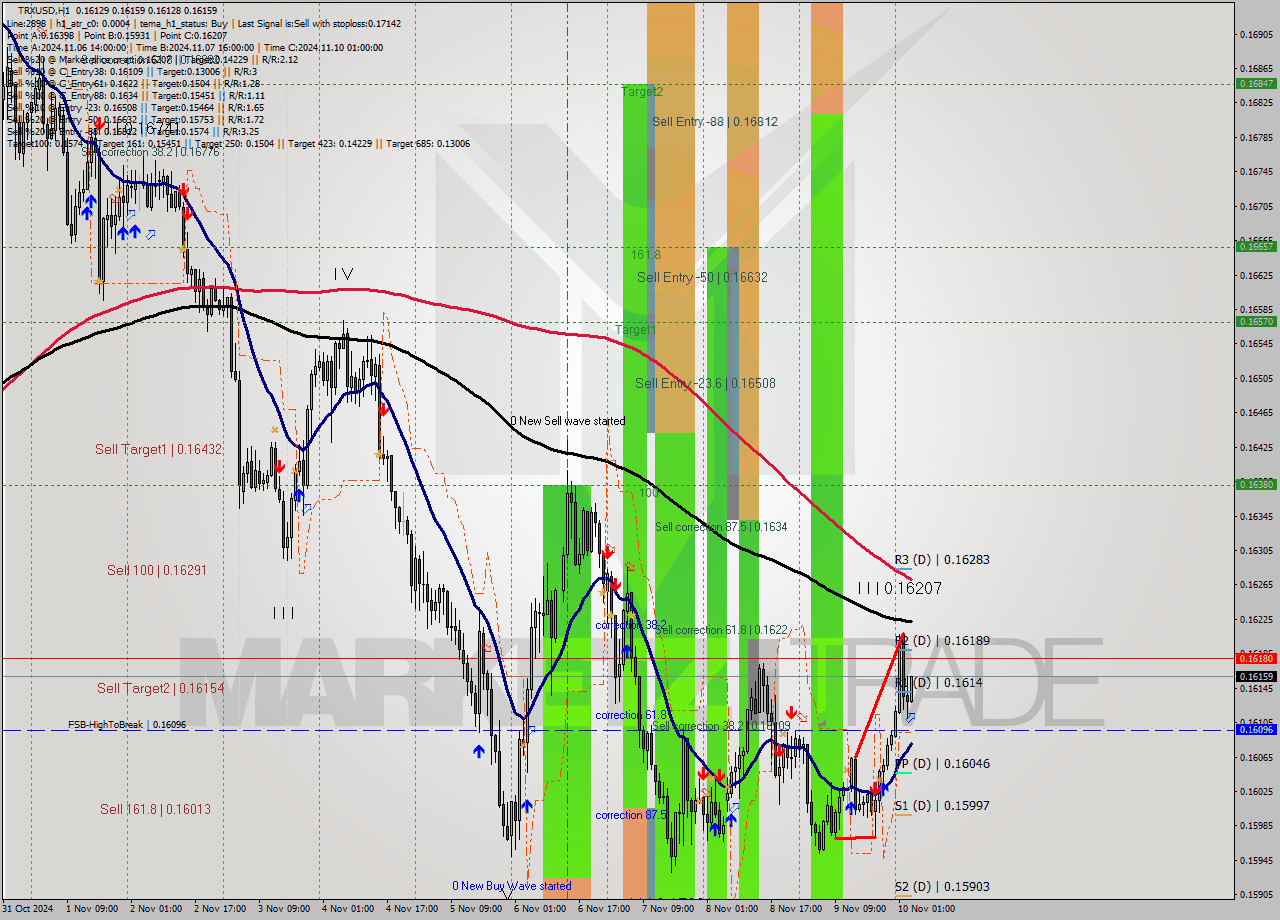This screenshot has width=1280, height=920.
Task: Select the 'I I I 0.16207' wave label
Action: [900, 589]
